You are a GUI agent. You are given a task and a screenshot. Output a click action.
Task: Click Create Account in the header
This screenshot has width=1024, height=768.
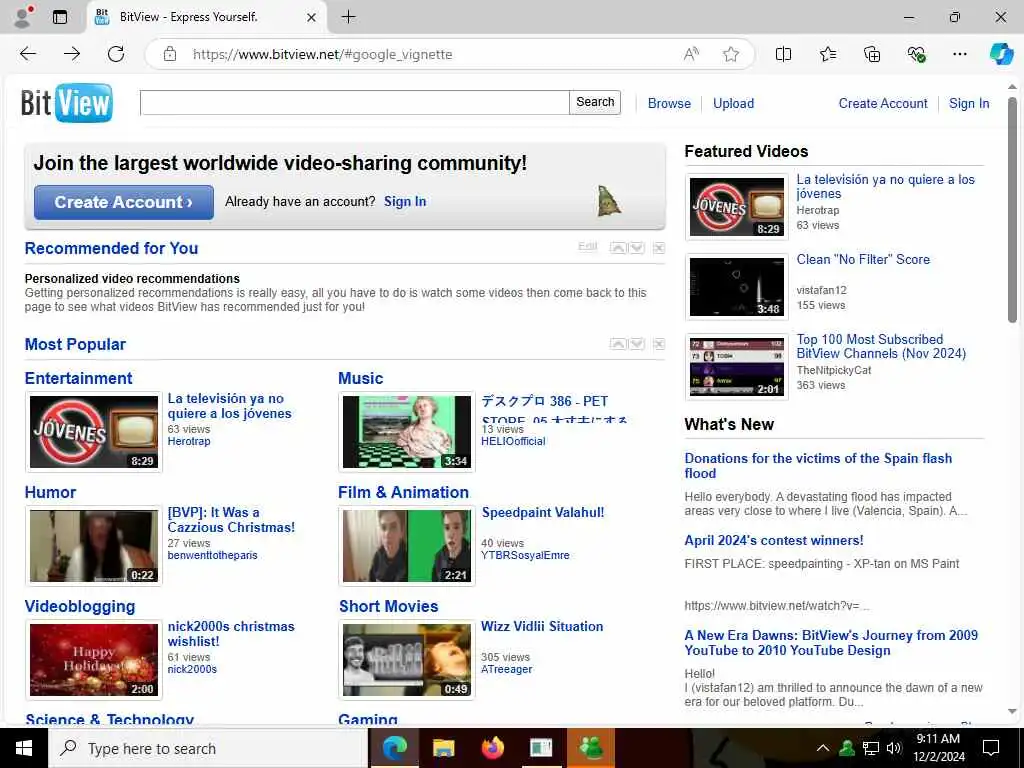(882, 103)
